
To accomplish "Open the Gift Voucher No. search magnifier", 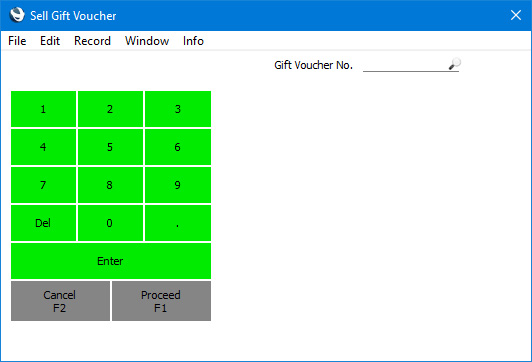I will [x=454, y=64].
